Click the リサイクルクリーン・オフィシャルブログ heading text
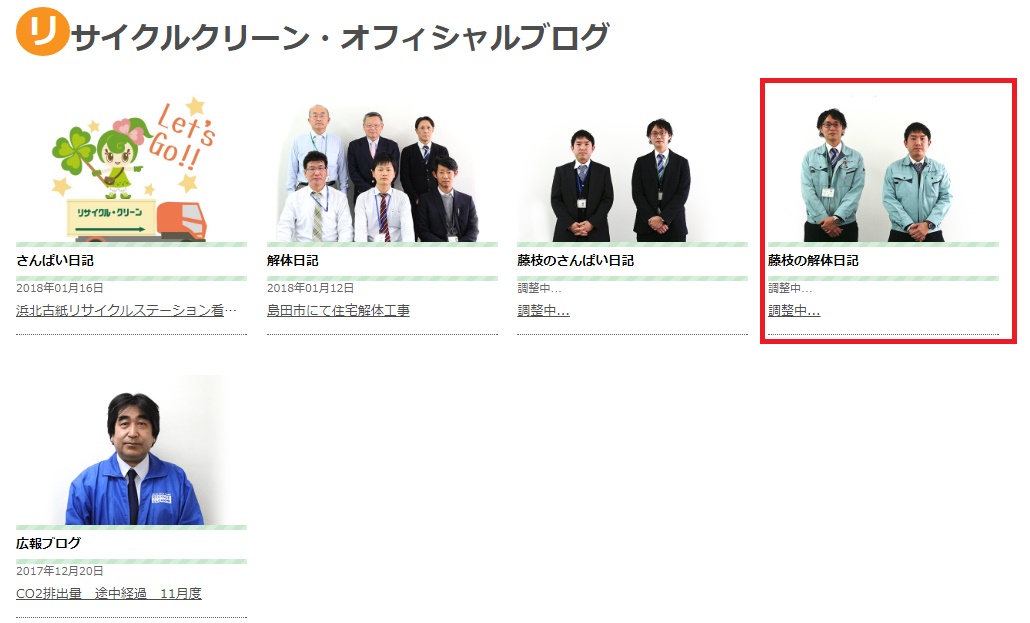The image size is (1030, 623). 340,37
